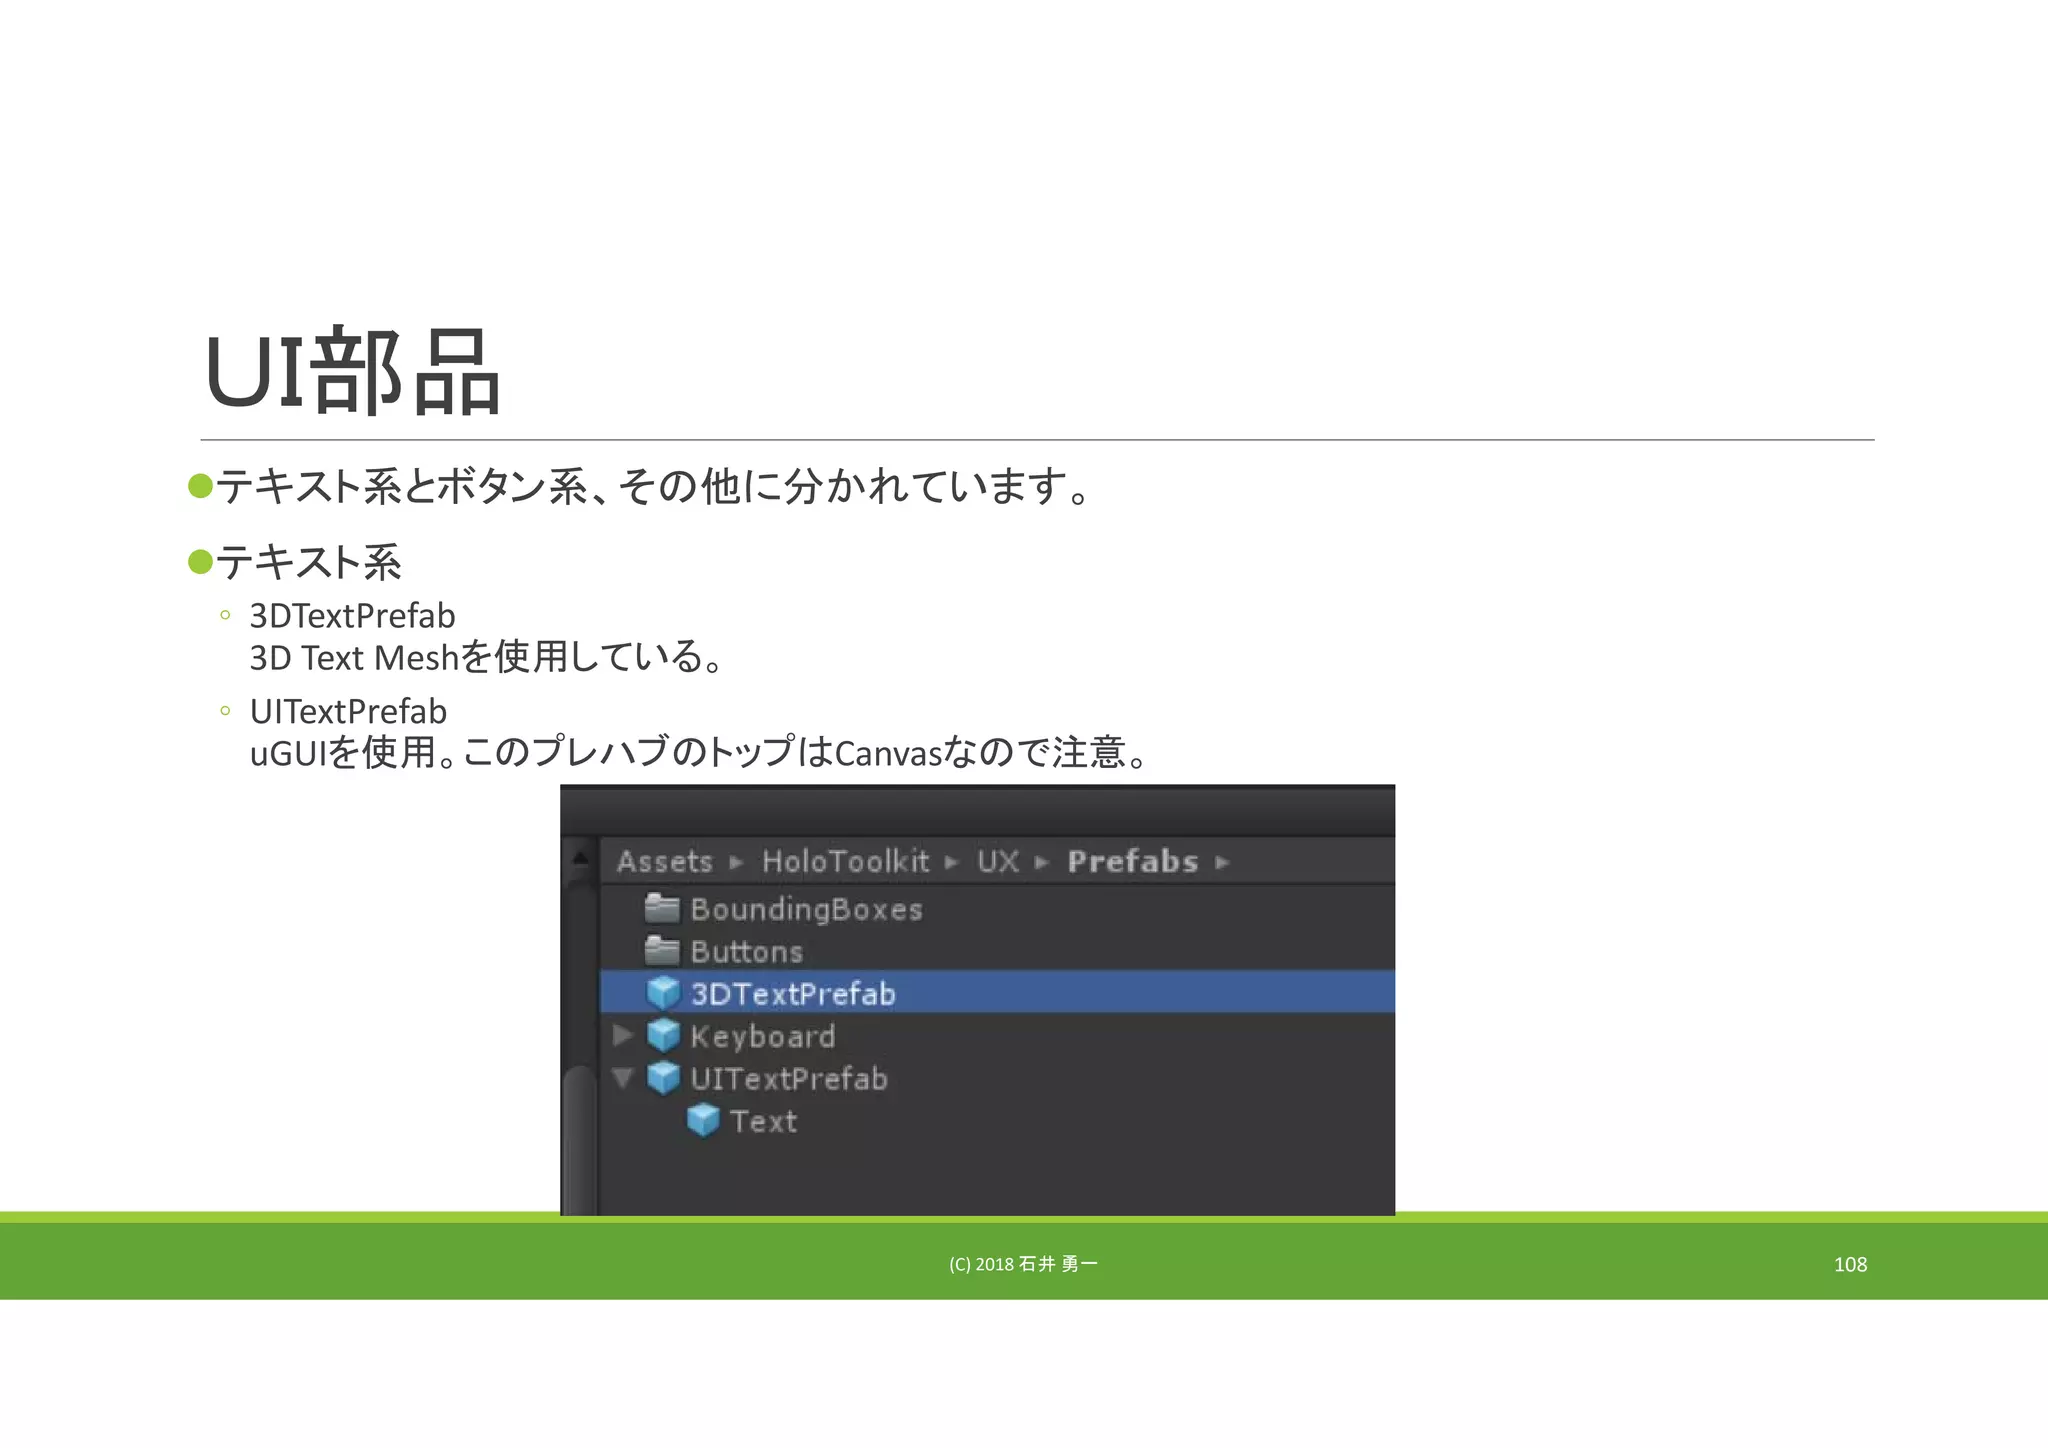Screen dimensions: 2048x1448
Task: Select the 3DTextPrefab cube icon
Action: coord(664,993)
